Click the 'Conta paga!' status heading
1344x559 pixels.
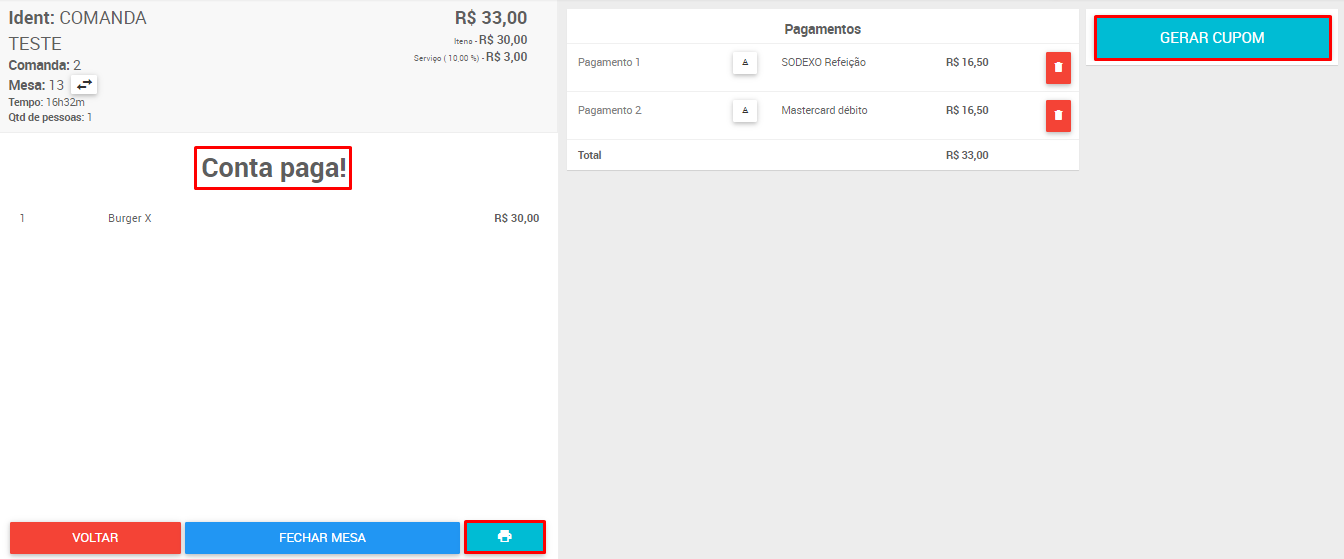click(273, 168)
